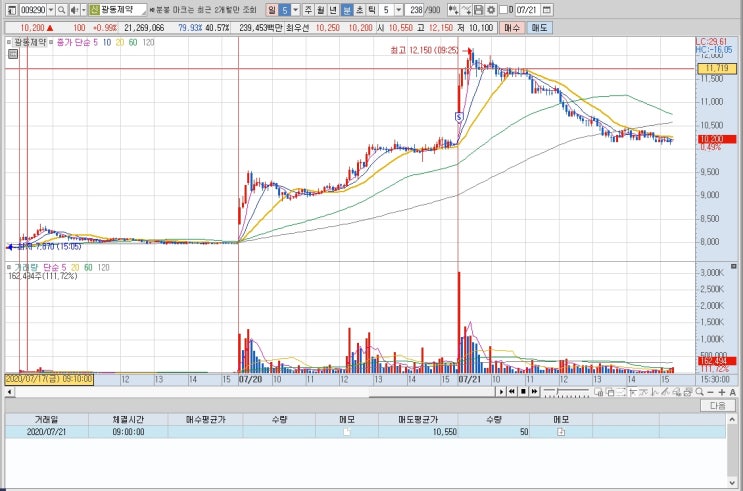This screenshot has width=743, height=491.
Task: Click the 10,200 current price tag on axis
Action: click(717, 139)
